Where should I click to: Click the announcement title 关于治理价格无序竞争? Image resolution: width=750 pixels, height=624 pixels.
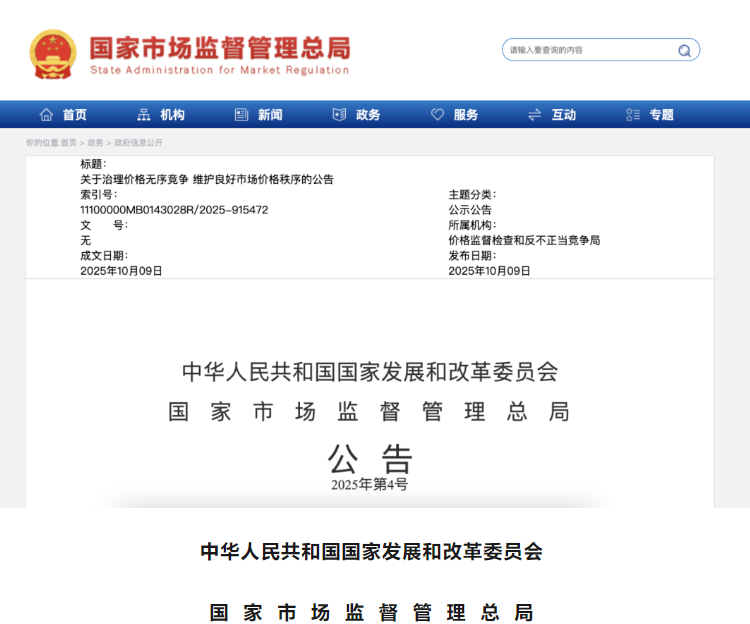click(x=207, y=180)
